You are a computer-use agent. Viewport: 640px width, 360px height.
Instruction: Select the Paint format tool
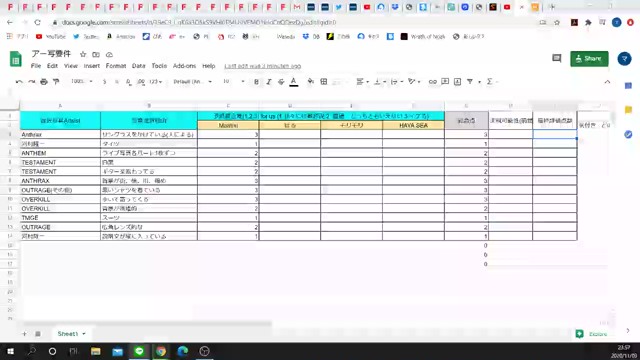[56, 82]
